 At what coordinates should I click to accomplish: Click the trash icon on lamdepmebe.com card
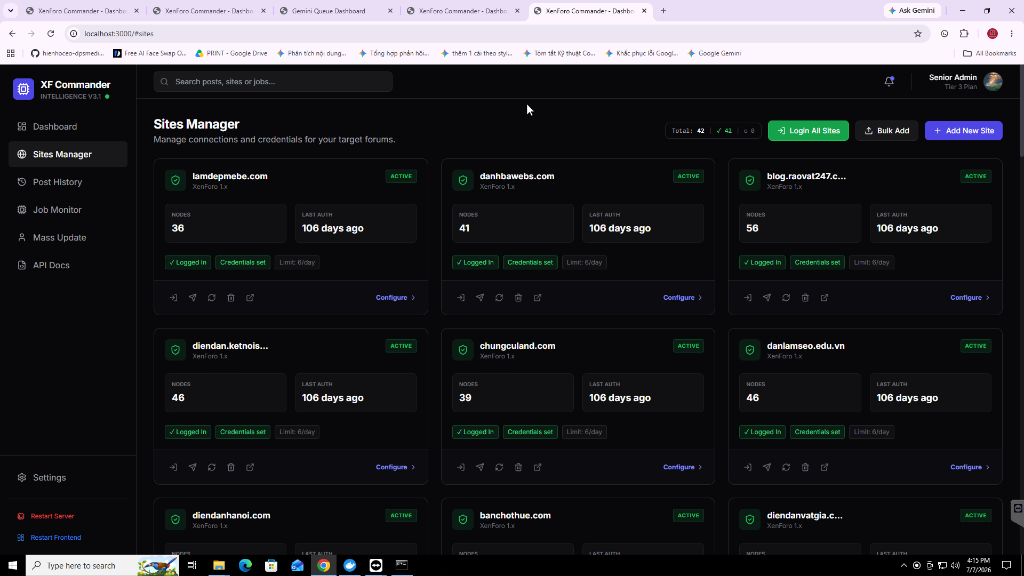tap(231, 298)
